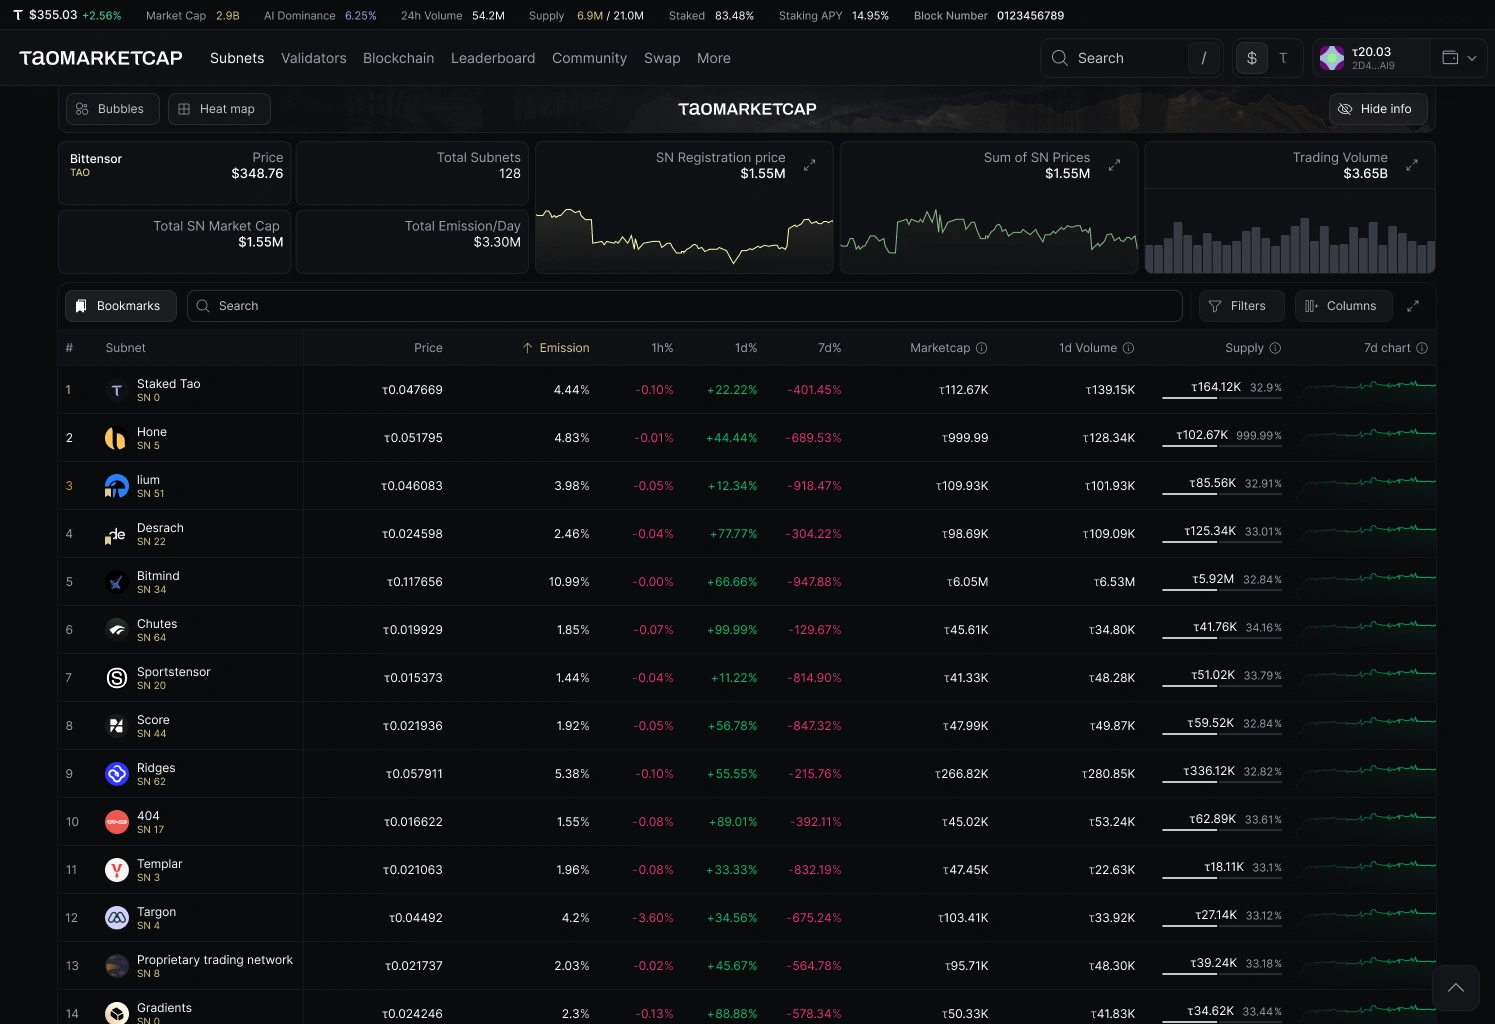Open the Columns selector
1495x1024 pixels.
[x=1342, y=306]
